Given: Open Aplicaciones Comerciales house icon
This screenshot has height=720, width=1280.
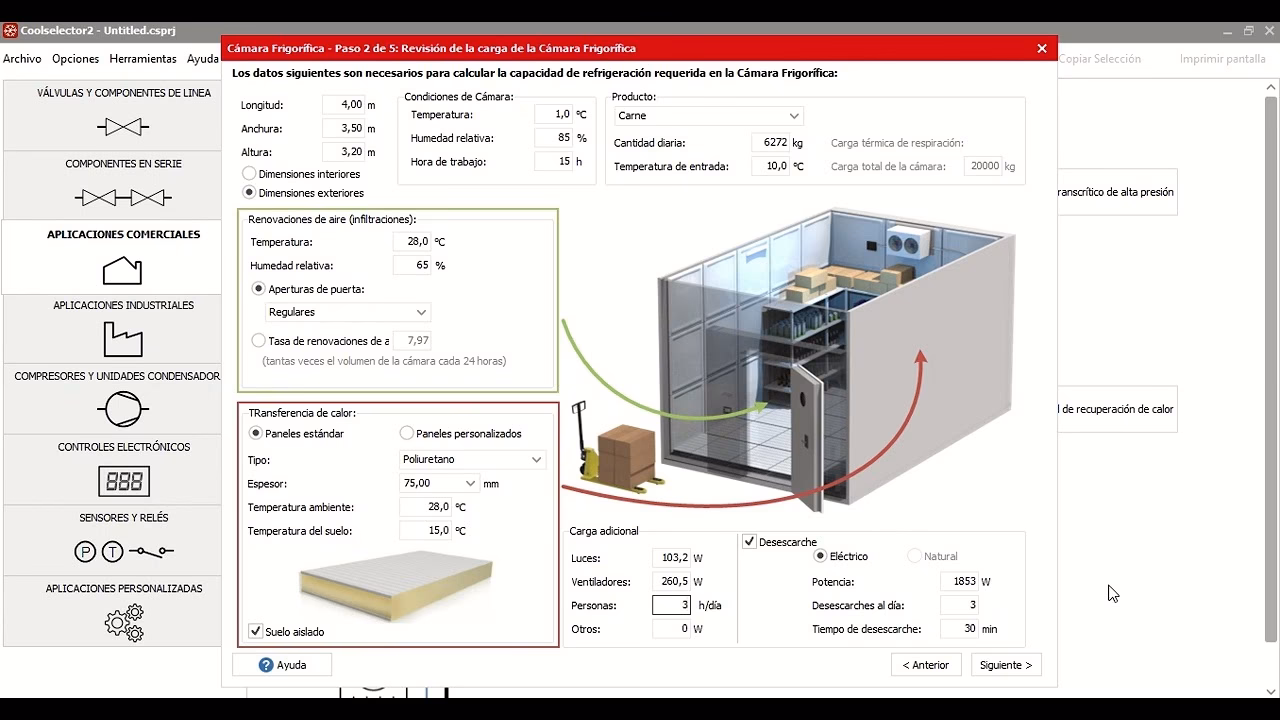Looking at the screenshot, I should tap(123, 270).
